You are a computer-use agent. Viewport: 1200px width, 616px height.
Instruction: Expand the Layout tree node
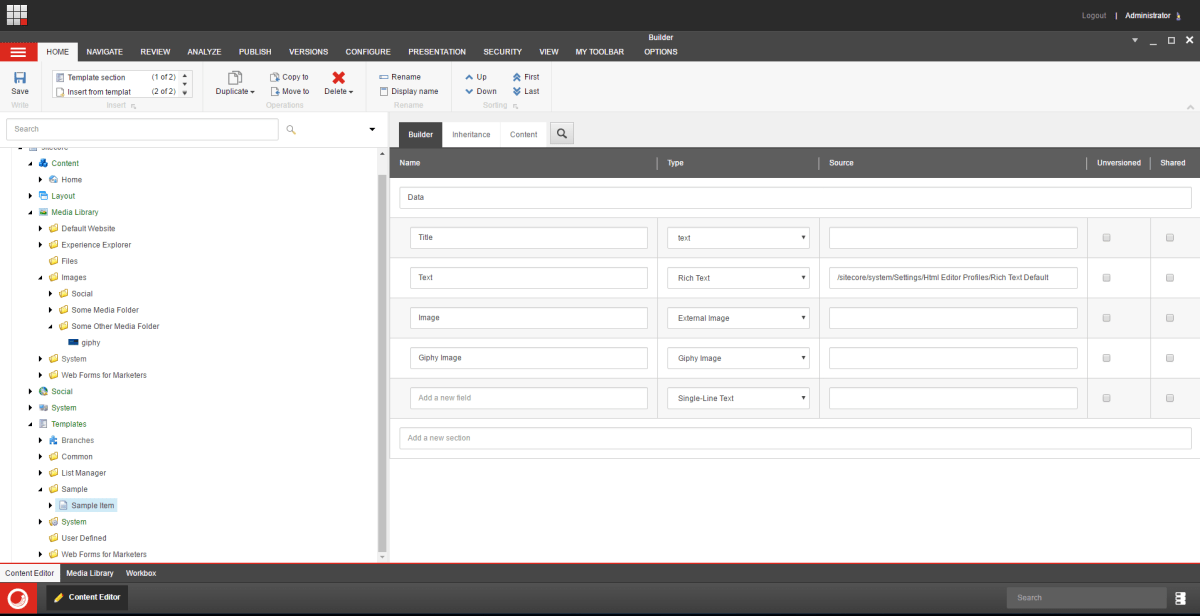click(31, 196)
